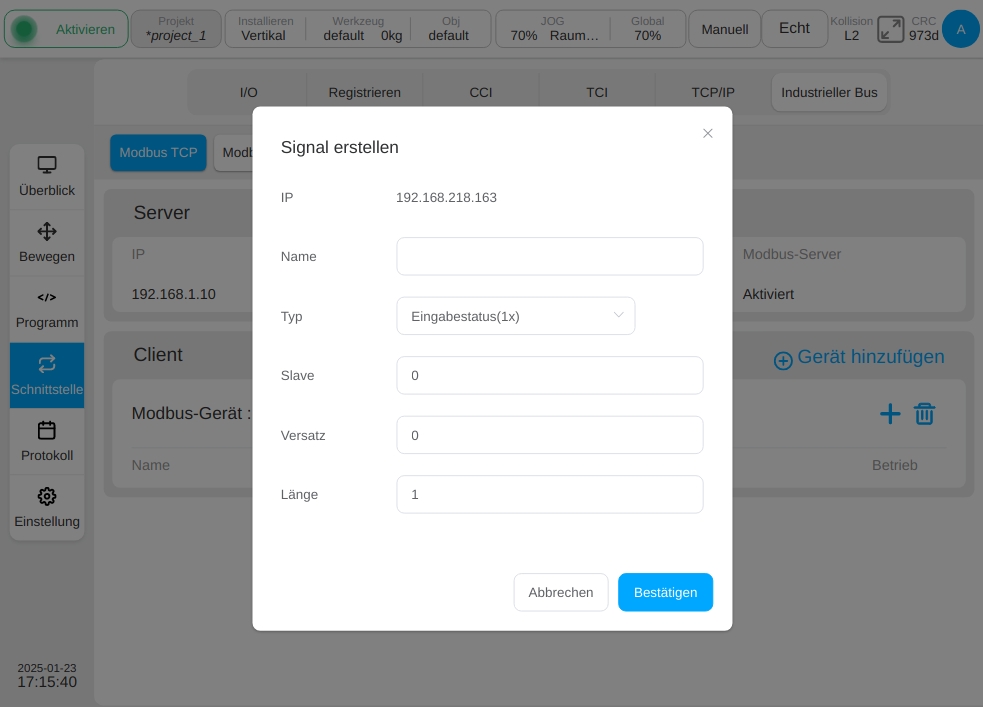
Task: Click the Echt mode button
Action: (794, 29)
